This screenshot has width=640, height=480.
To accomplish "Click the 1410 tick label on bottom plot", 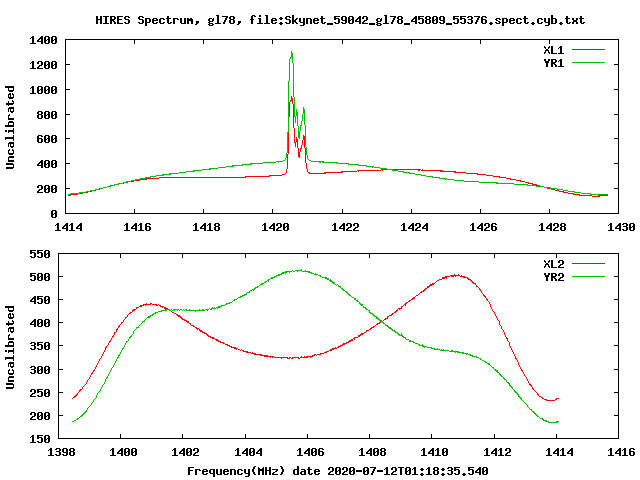I will click(434, 452).
